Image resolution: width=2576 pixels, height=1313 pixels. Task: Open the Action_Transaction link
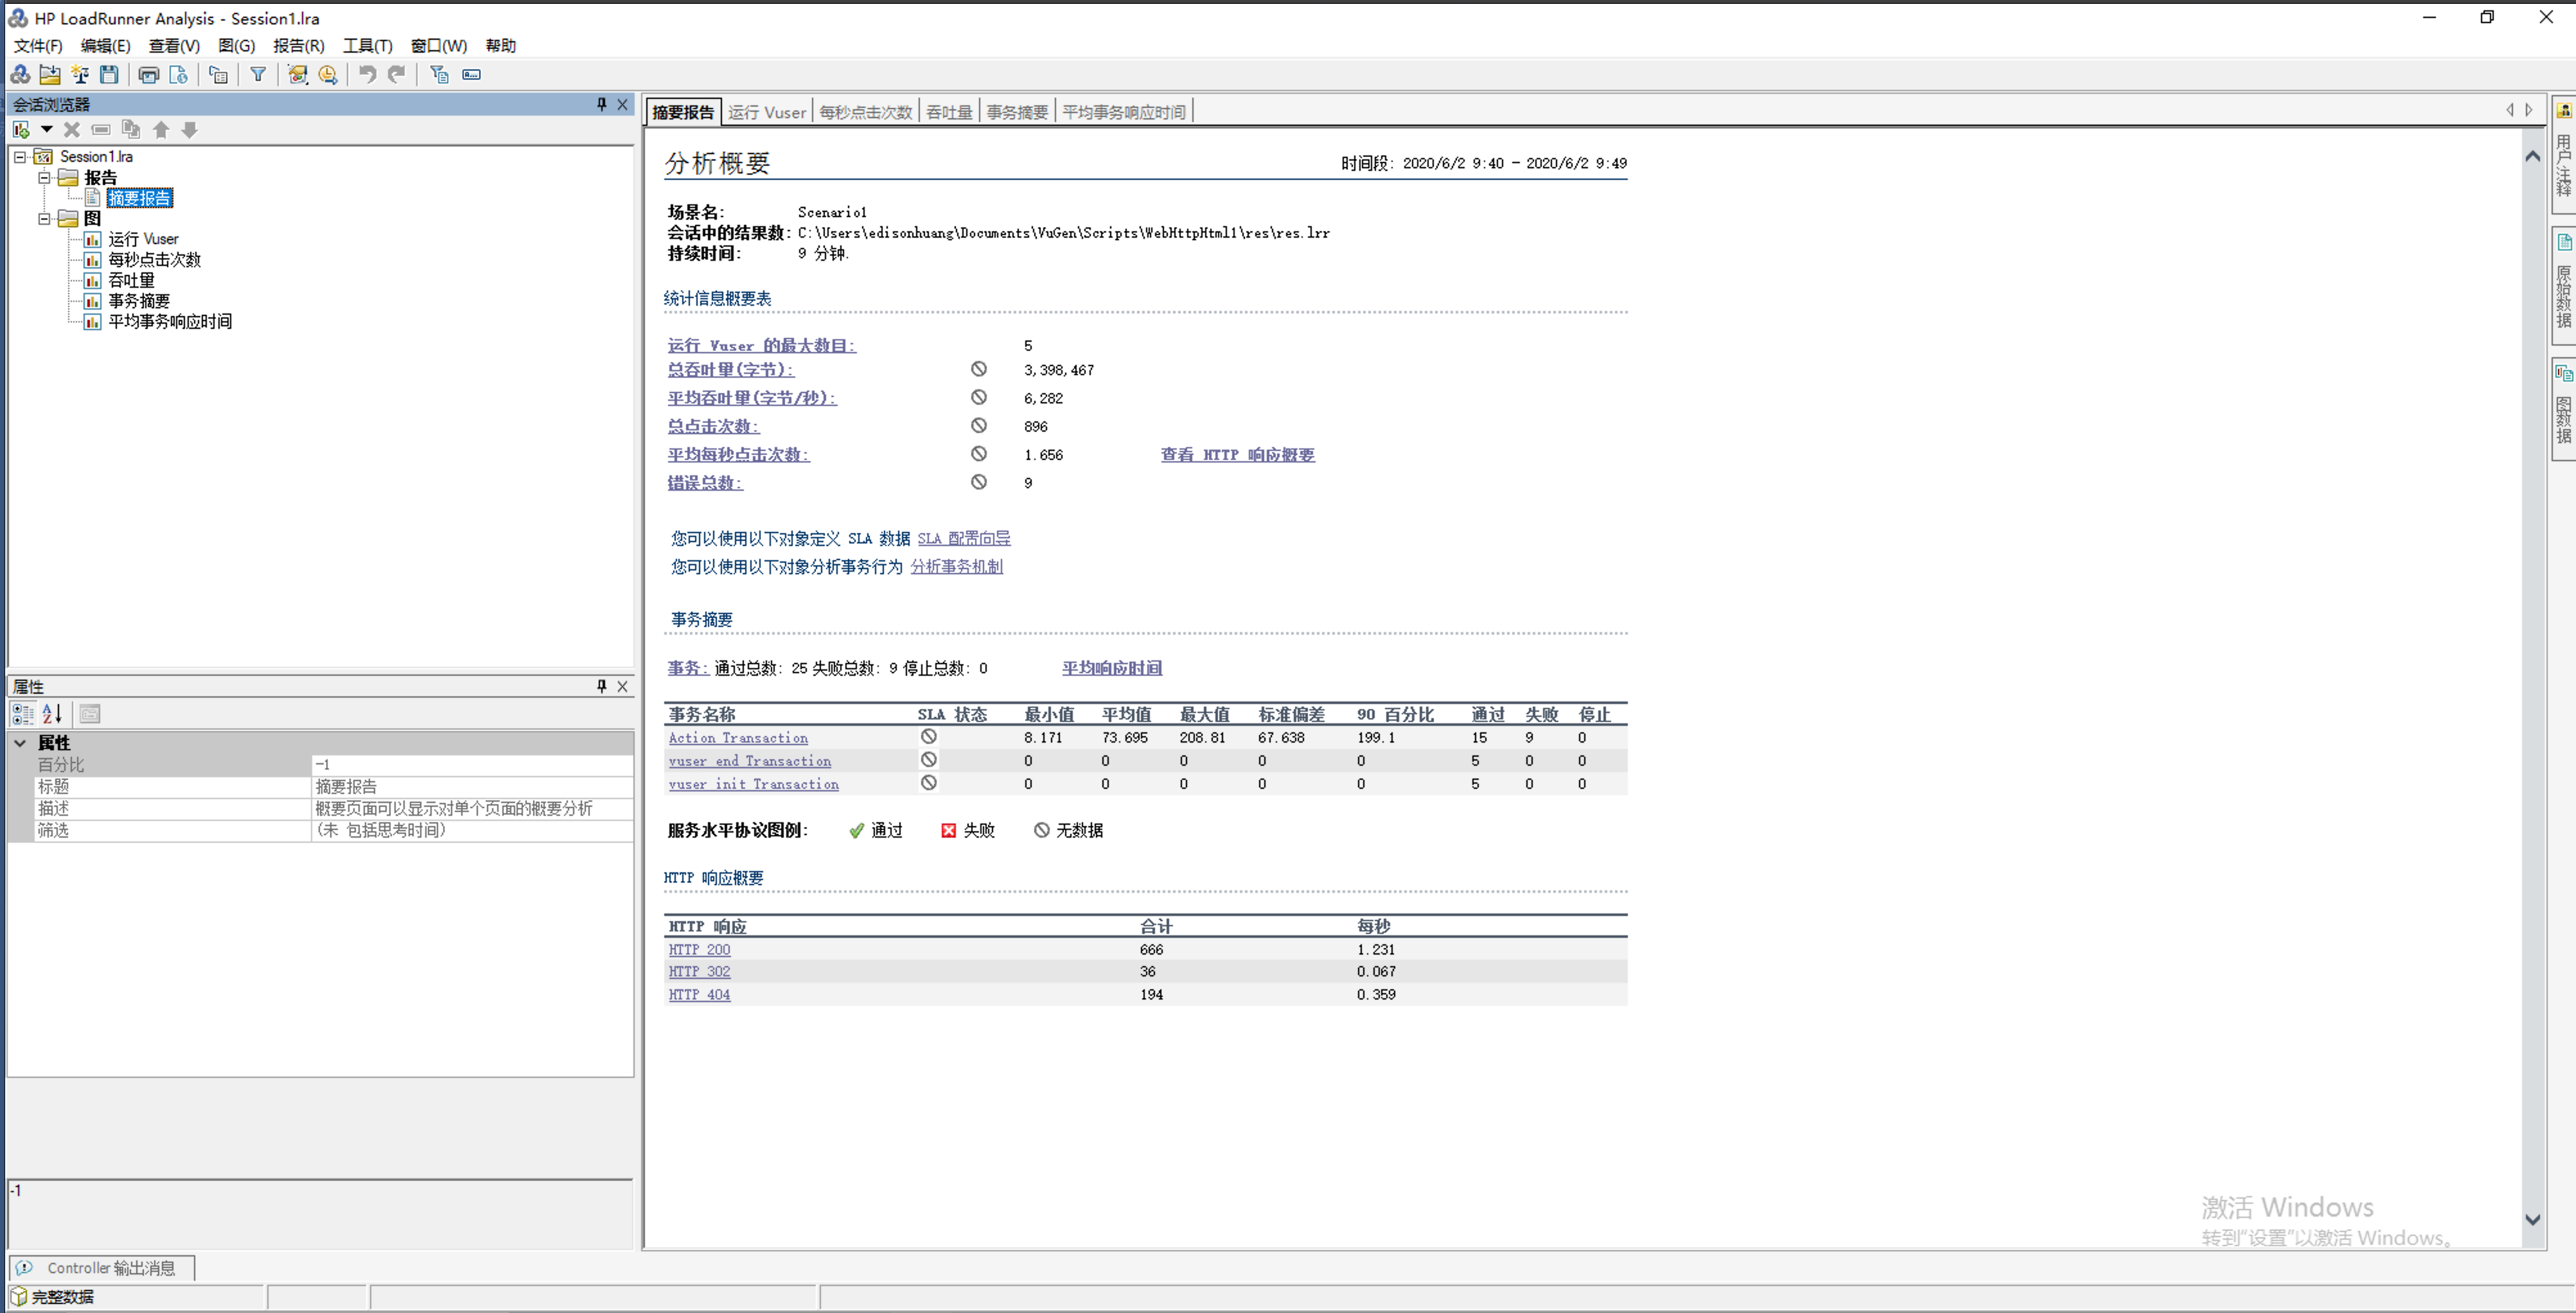738,738
